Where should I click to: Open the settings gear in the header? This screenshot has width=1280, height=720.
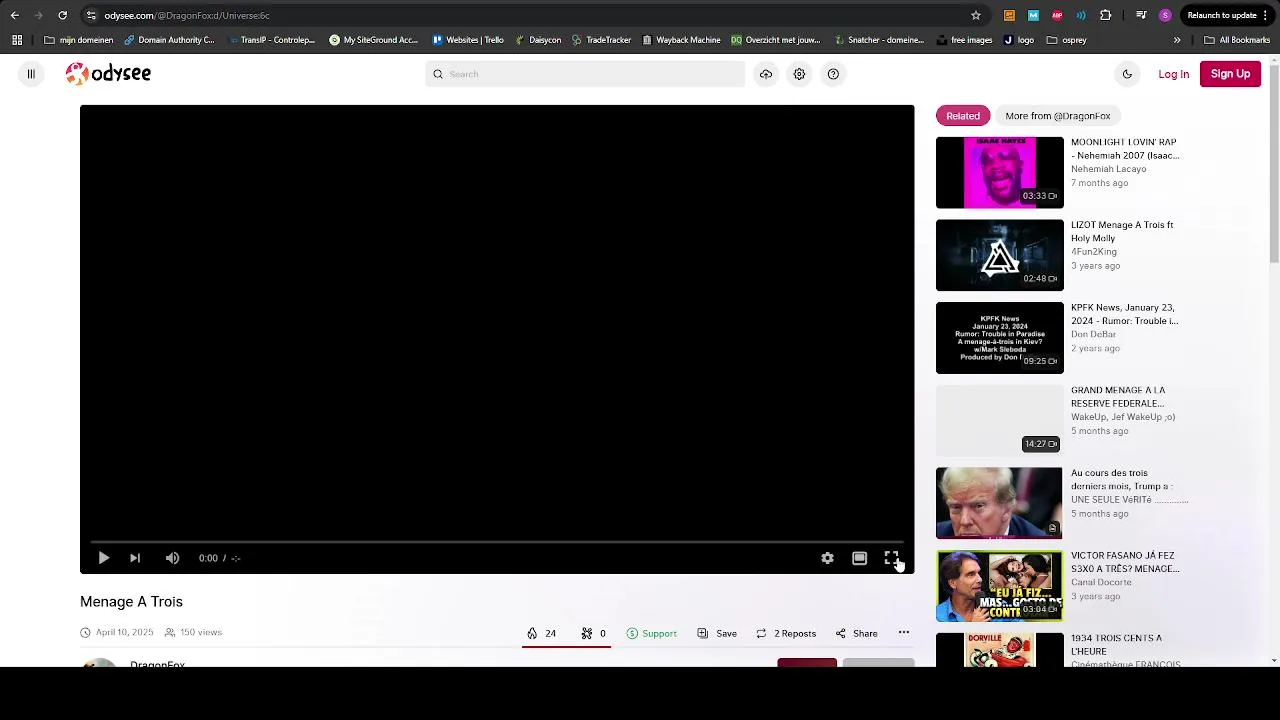[799, 74]
